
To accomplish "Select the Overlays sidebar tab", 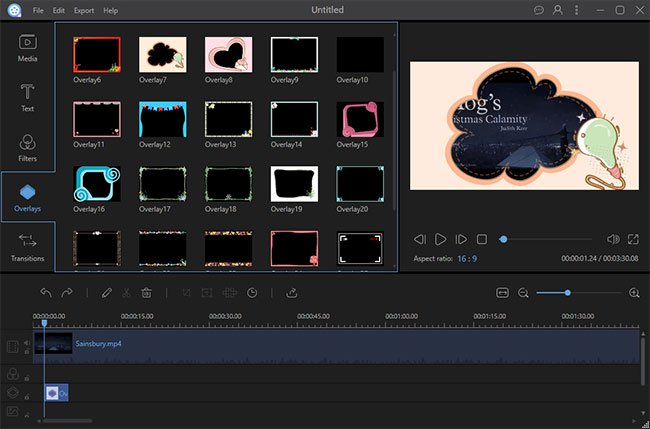I will point(27,198).
